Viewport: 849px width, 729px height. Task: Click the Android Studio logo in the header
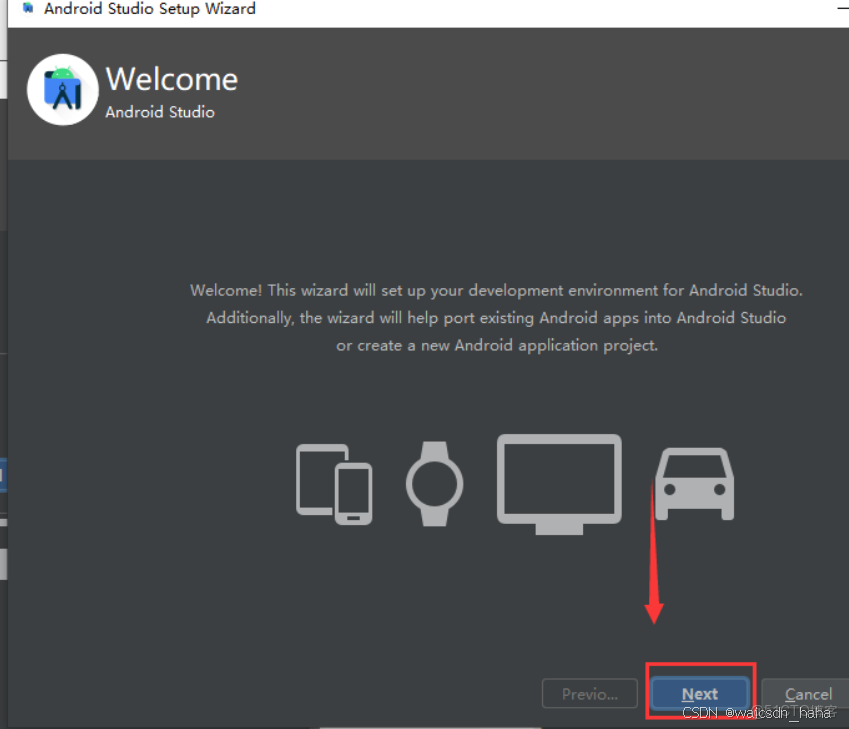click(62, 89)
